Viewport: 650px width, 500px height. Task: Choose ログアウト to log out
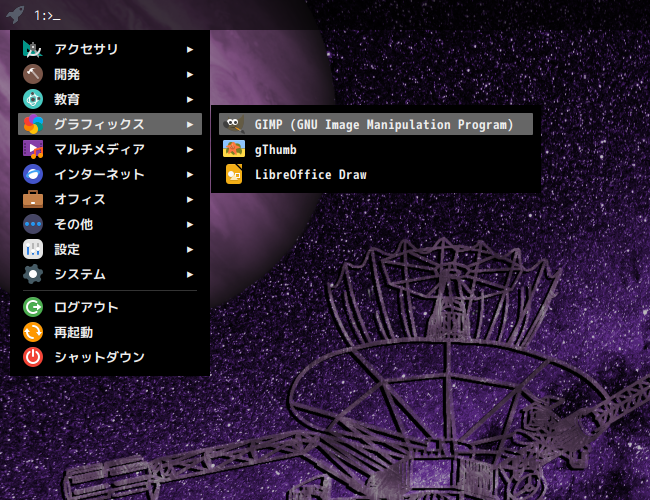coord(110,307)
